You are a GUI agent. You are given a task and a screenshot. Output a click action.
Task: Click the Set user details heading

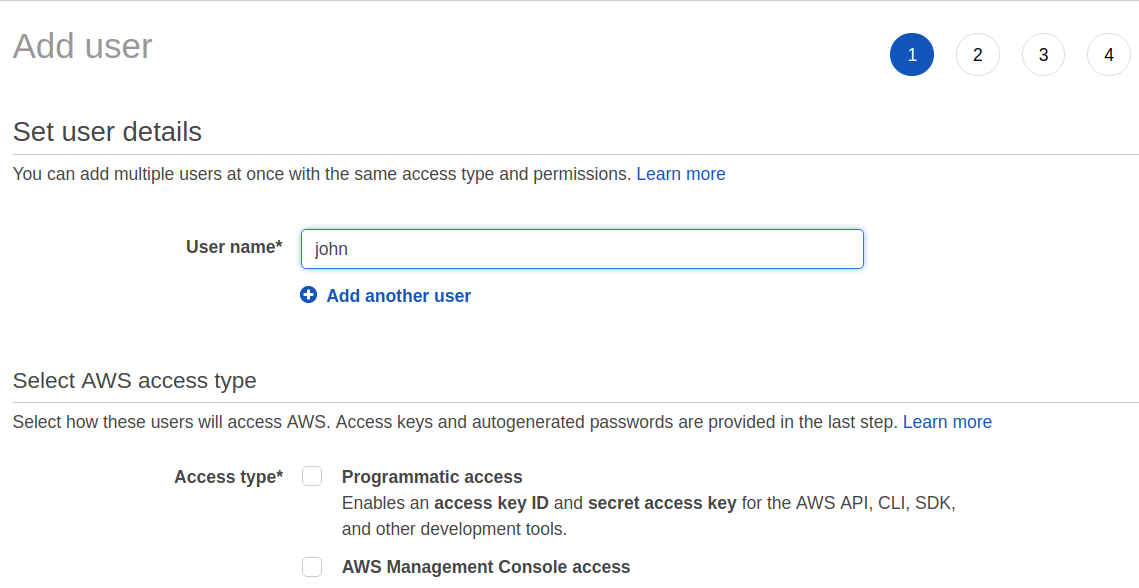pyautogui.click(x=107, y=132)
